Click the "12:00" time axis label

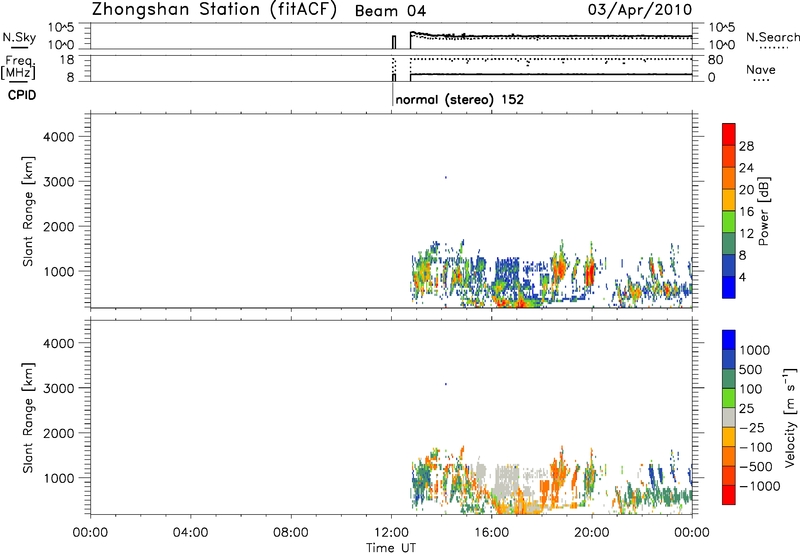(x=391, y=533)
